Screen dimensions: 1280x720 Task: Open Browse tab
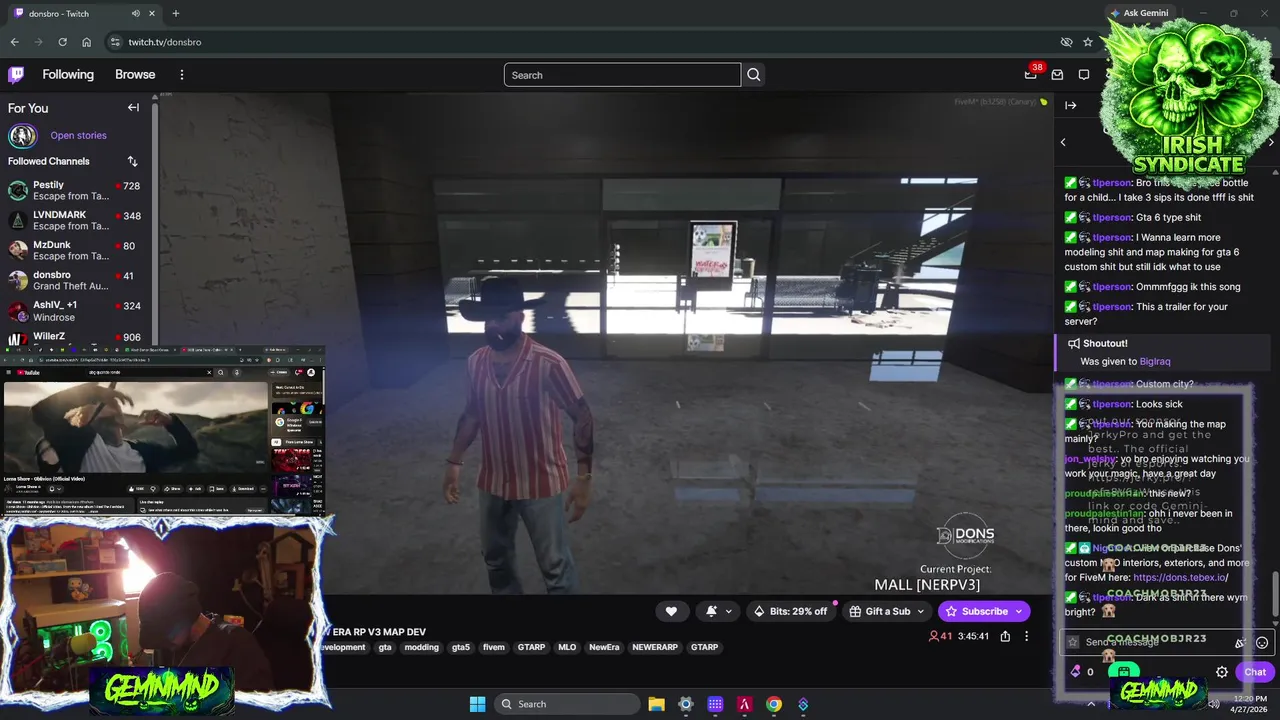[135, 75]
